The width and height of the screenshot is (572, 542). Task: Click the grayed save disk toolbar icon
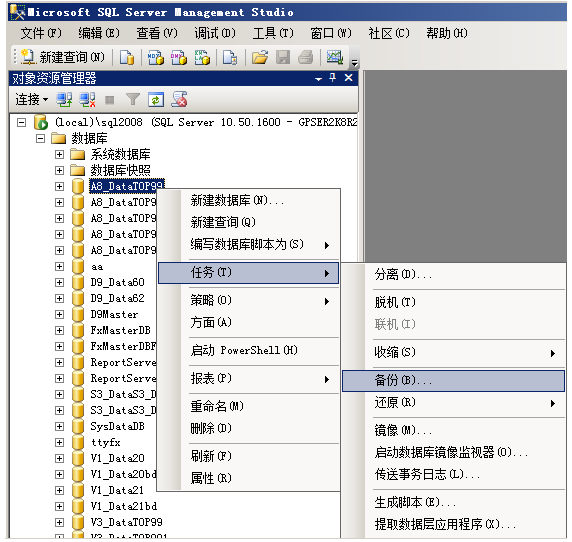pyautogui.click(x=283, y=57)
